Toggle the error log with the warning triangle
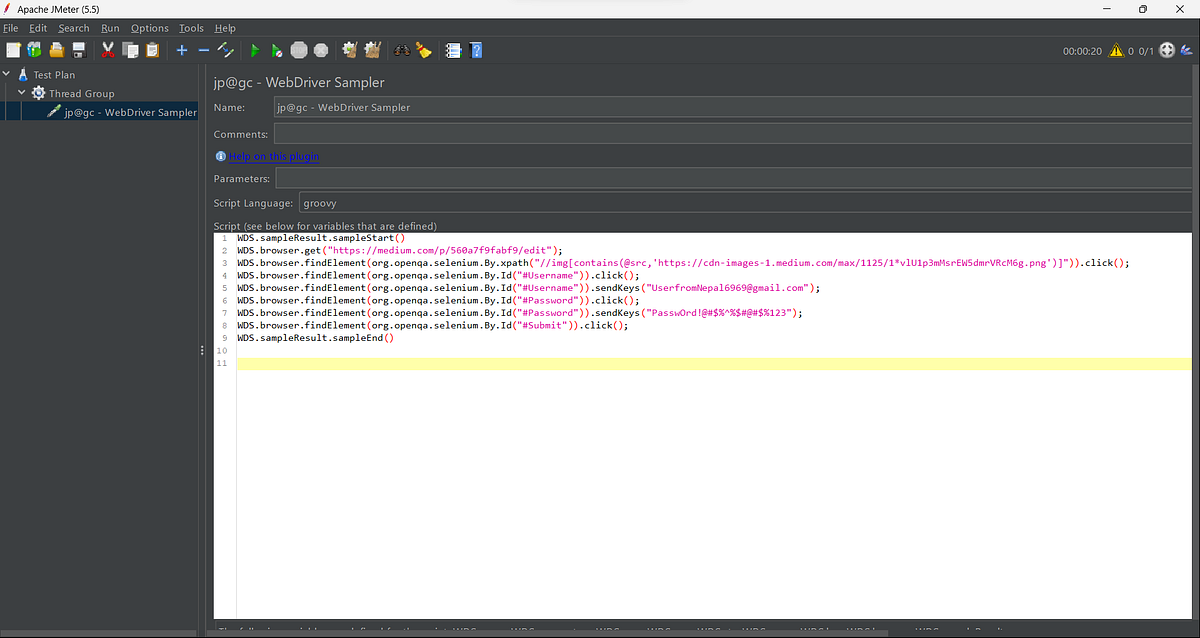 pyautogui.click(x=1117, y=48)
